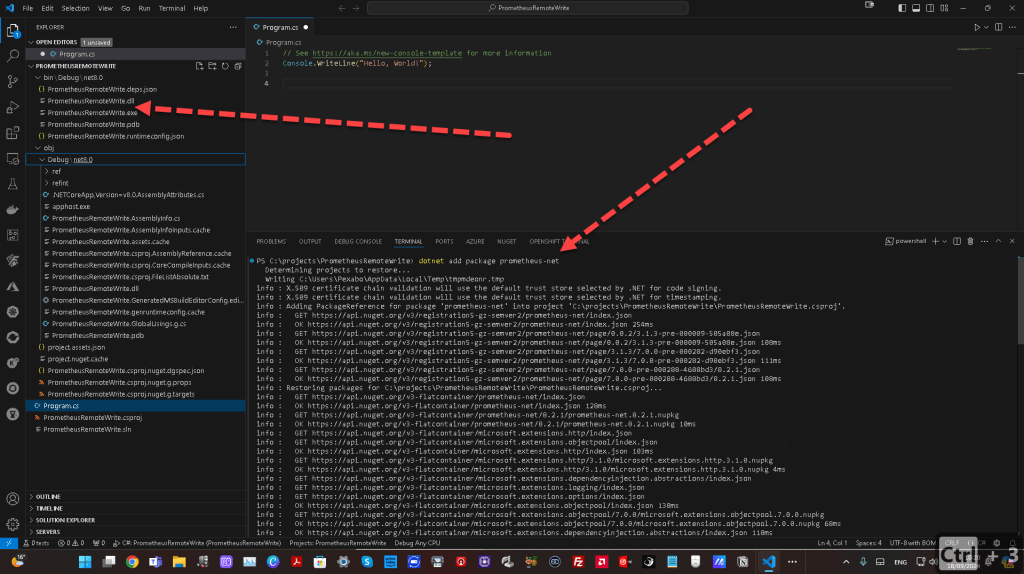Open Google Chrome from taskbar

click(x=132, y=562)
